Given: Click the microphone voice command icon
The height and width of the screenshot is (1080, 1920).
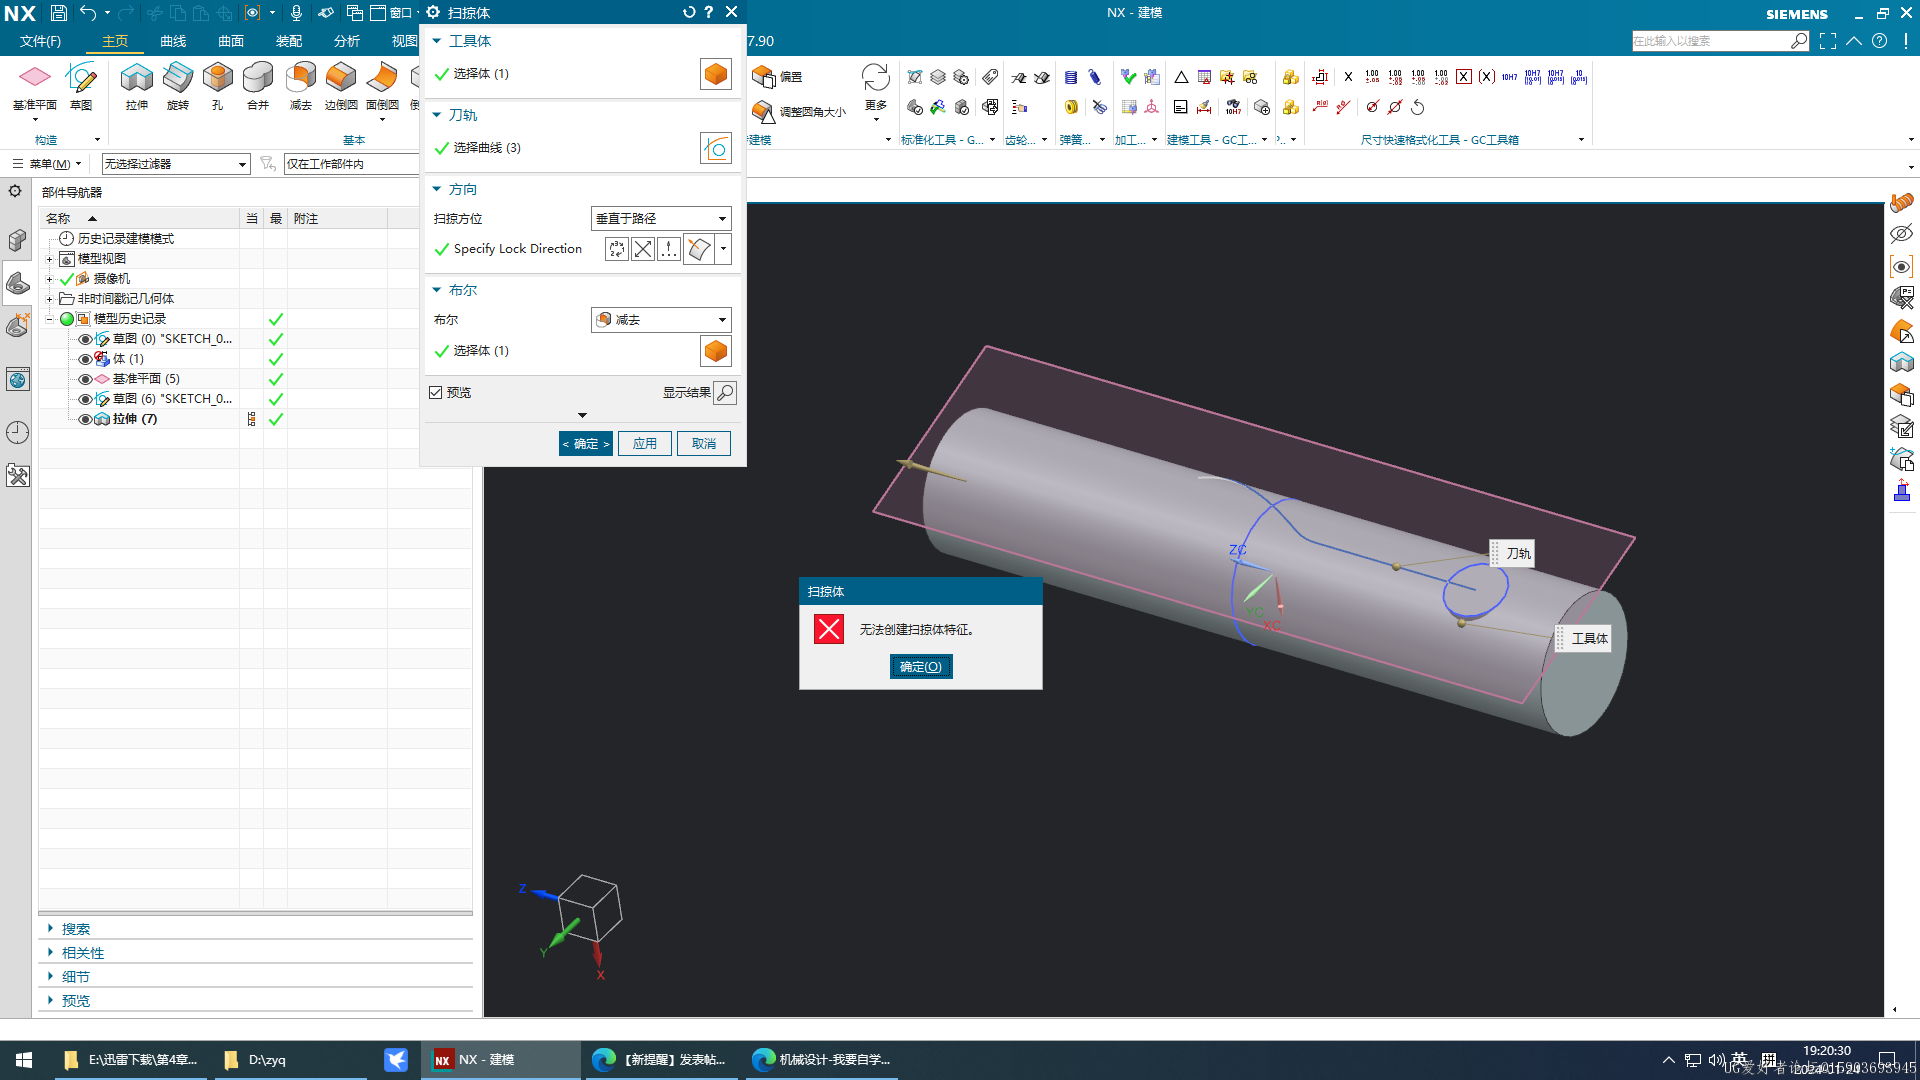Looking at the screenshot, I should [296, 13].
